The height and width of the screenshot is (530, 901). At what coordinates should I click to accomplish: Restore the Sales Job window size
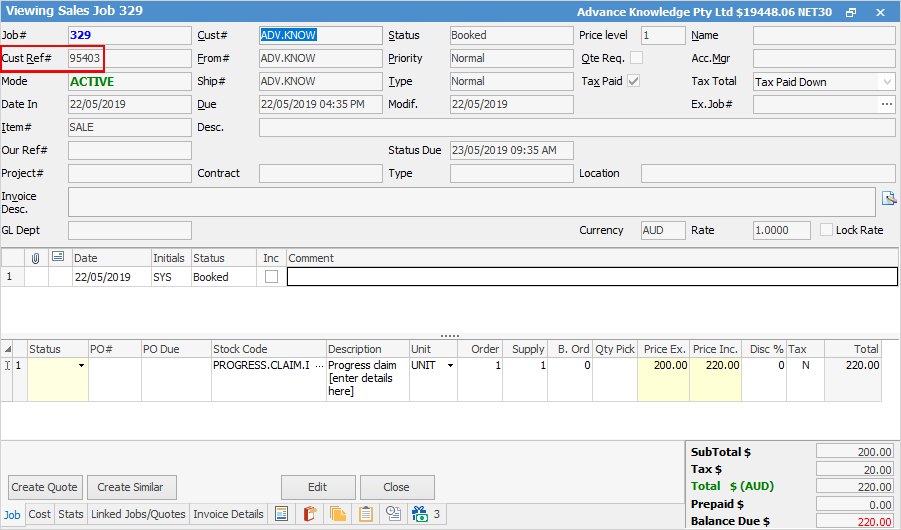point(852,12)
